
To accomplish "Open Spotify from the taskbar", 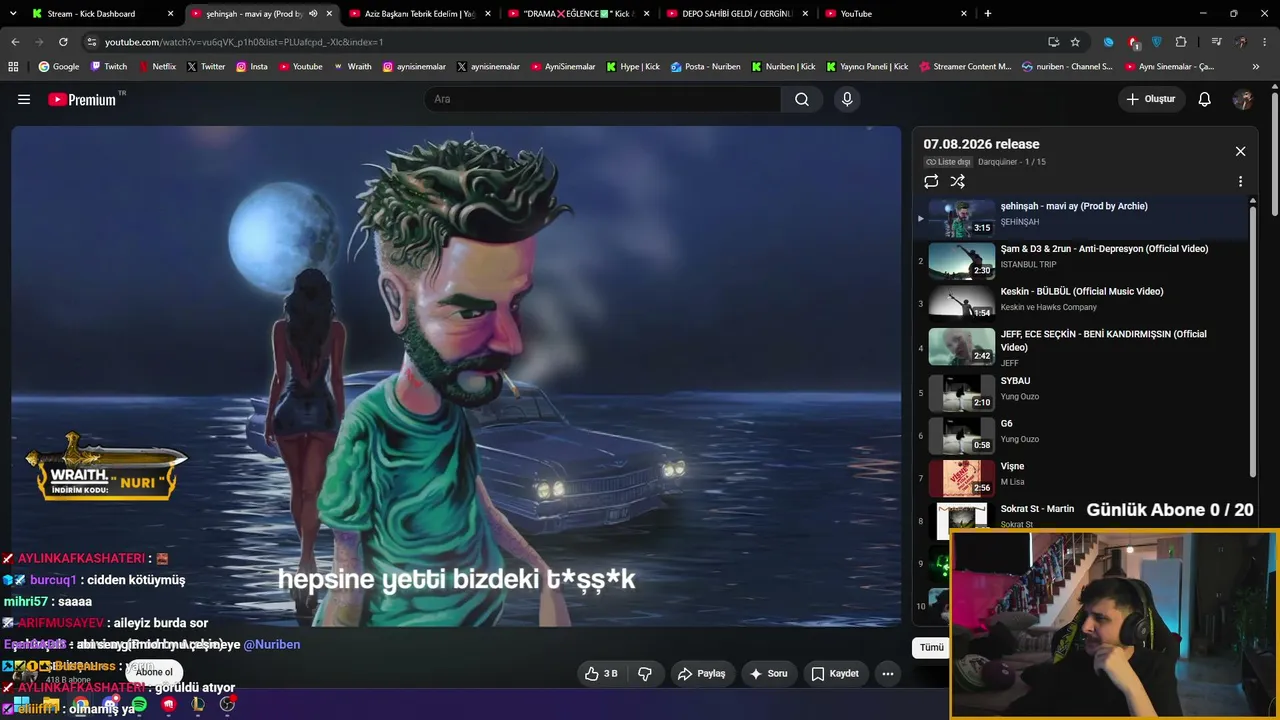I will (x=139, y=705).
